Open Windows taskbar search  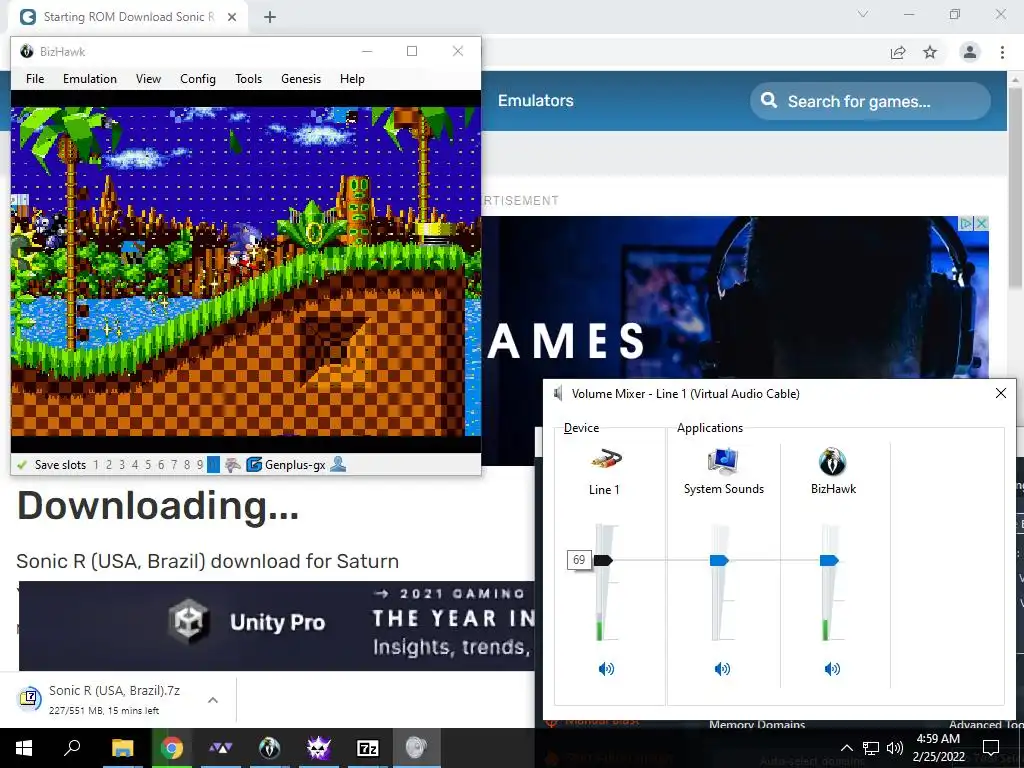(x=72, y=748)
